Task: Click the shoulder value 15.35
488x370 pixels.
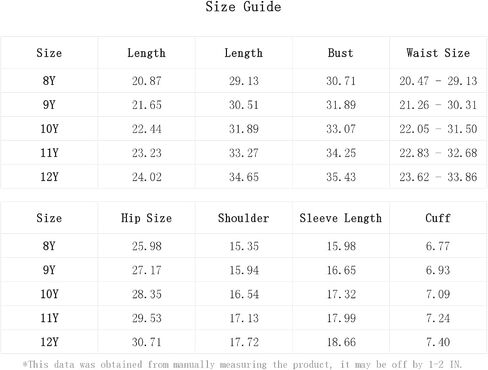Action: click(x=244, y=246)
